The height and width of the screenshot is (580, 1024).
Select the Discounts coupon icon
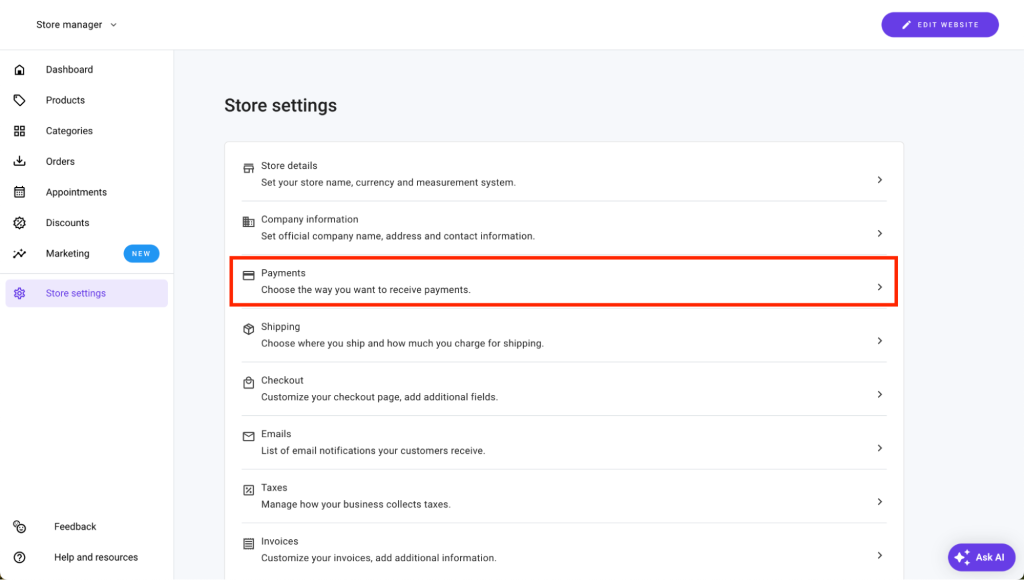[20, 222]
